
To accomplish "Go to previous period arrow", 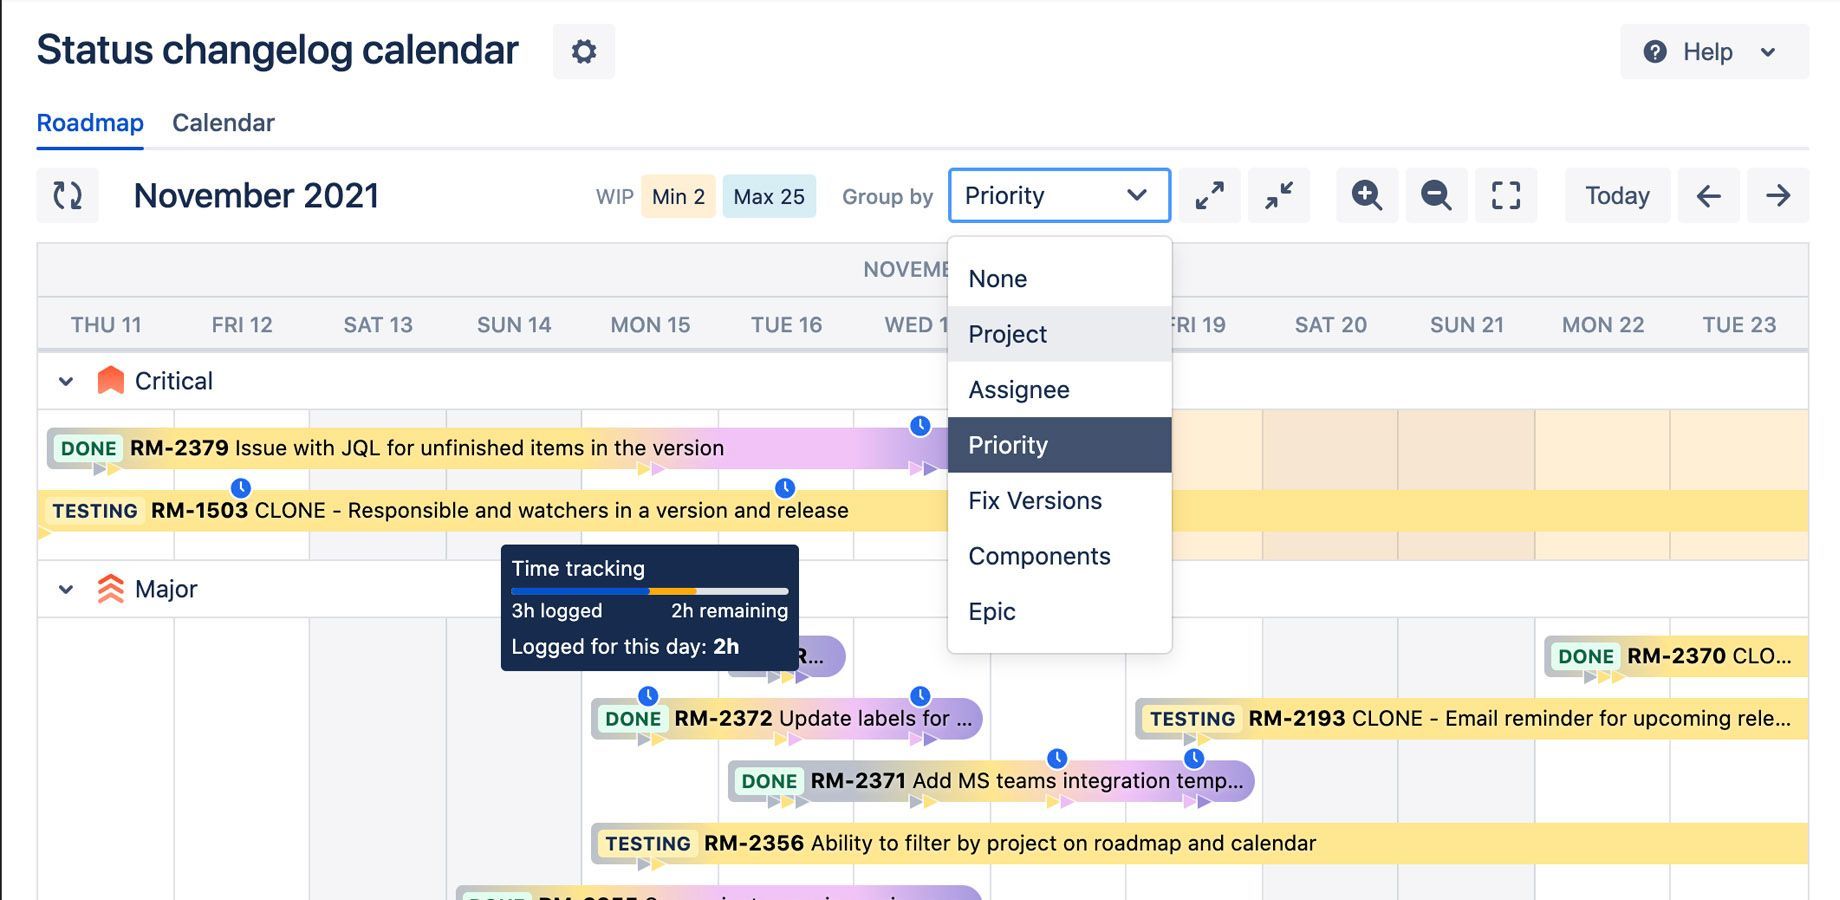I will 1708,195.
